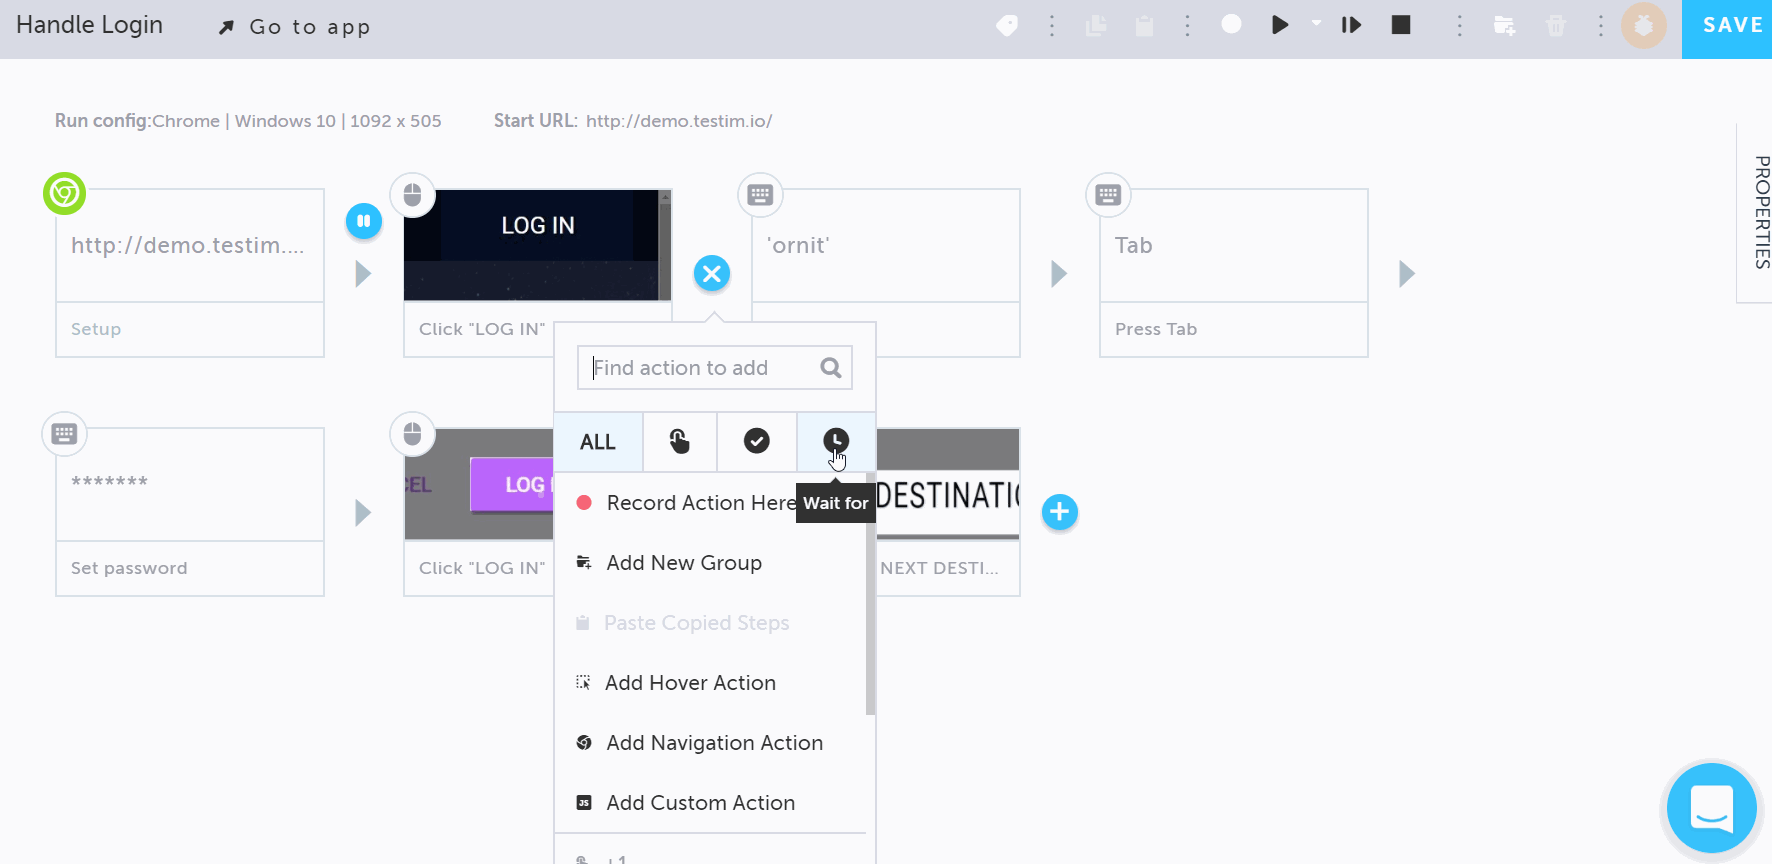1772x864 pixels.
Task: Click mouse icon on first LOG IN step
Action: pyautogui.click(x=412, y=194)
